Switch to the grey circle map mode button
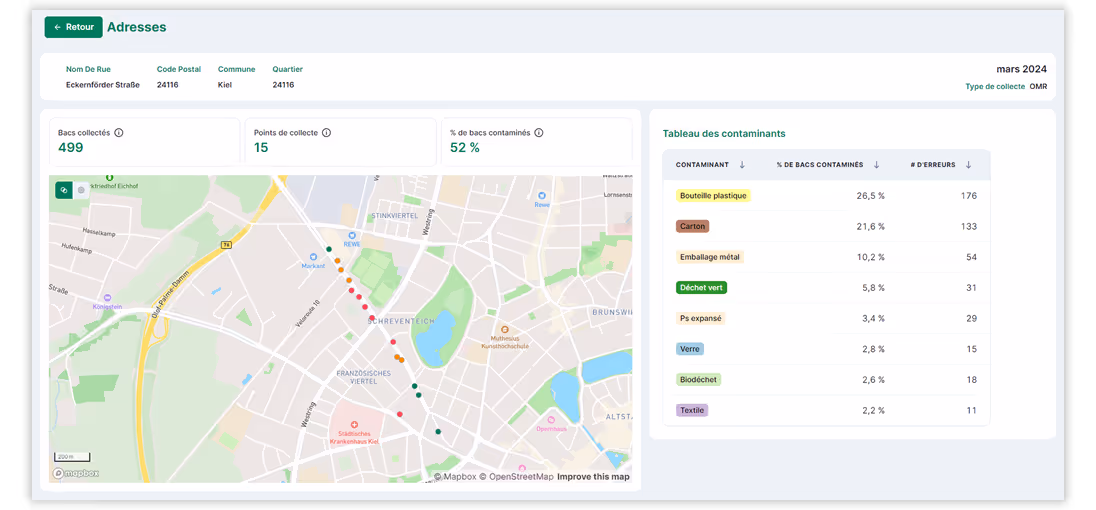Viewport: 1096px width, 510px height. coord(81,189)
